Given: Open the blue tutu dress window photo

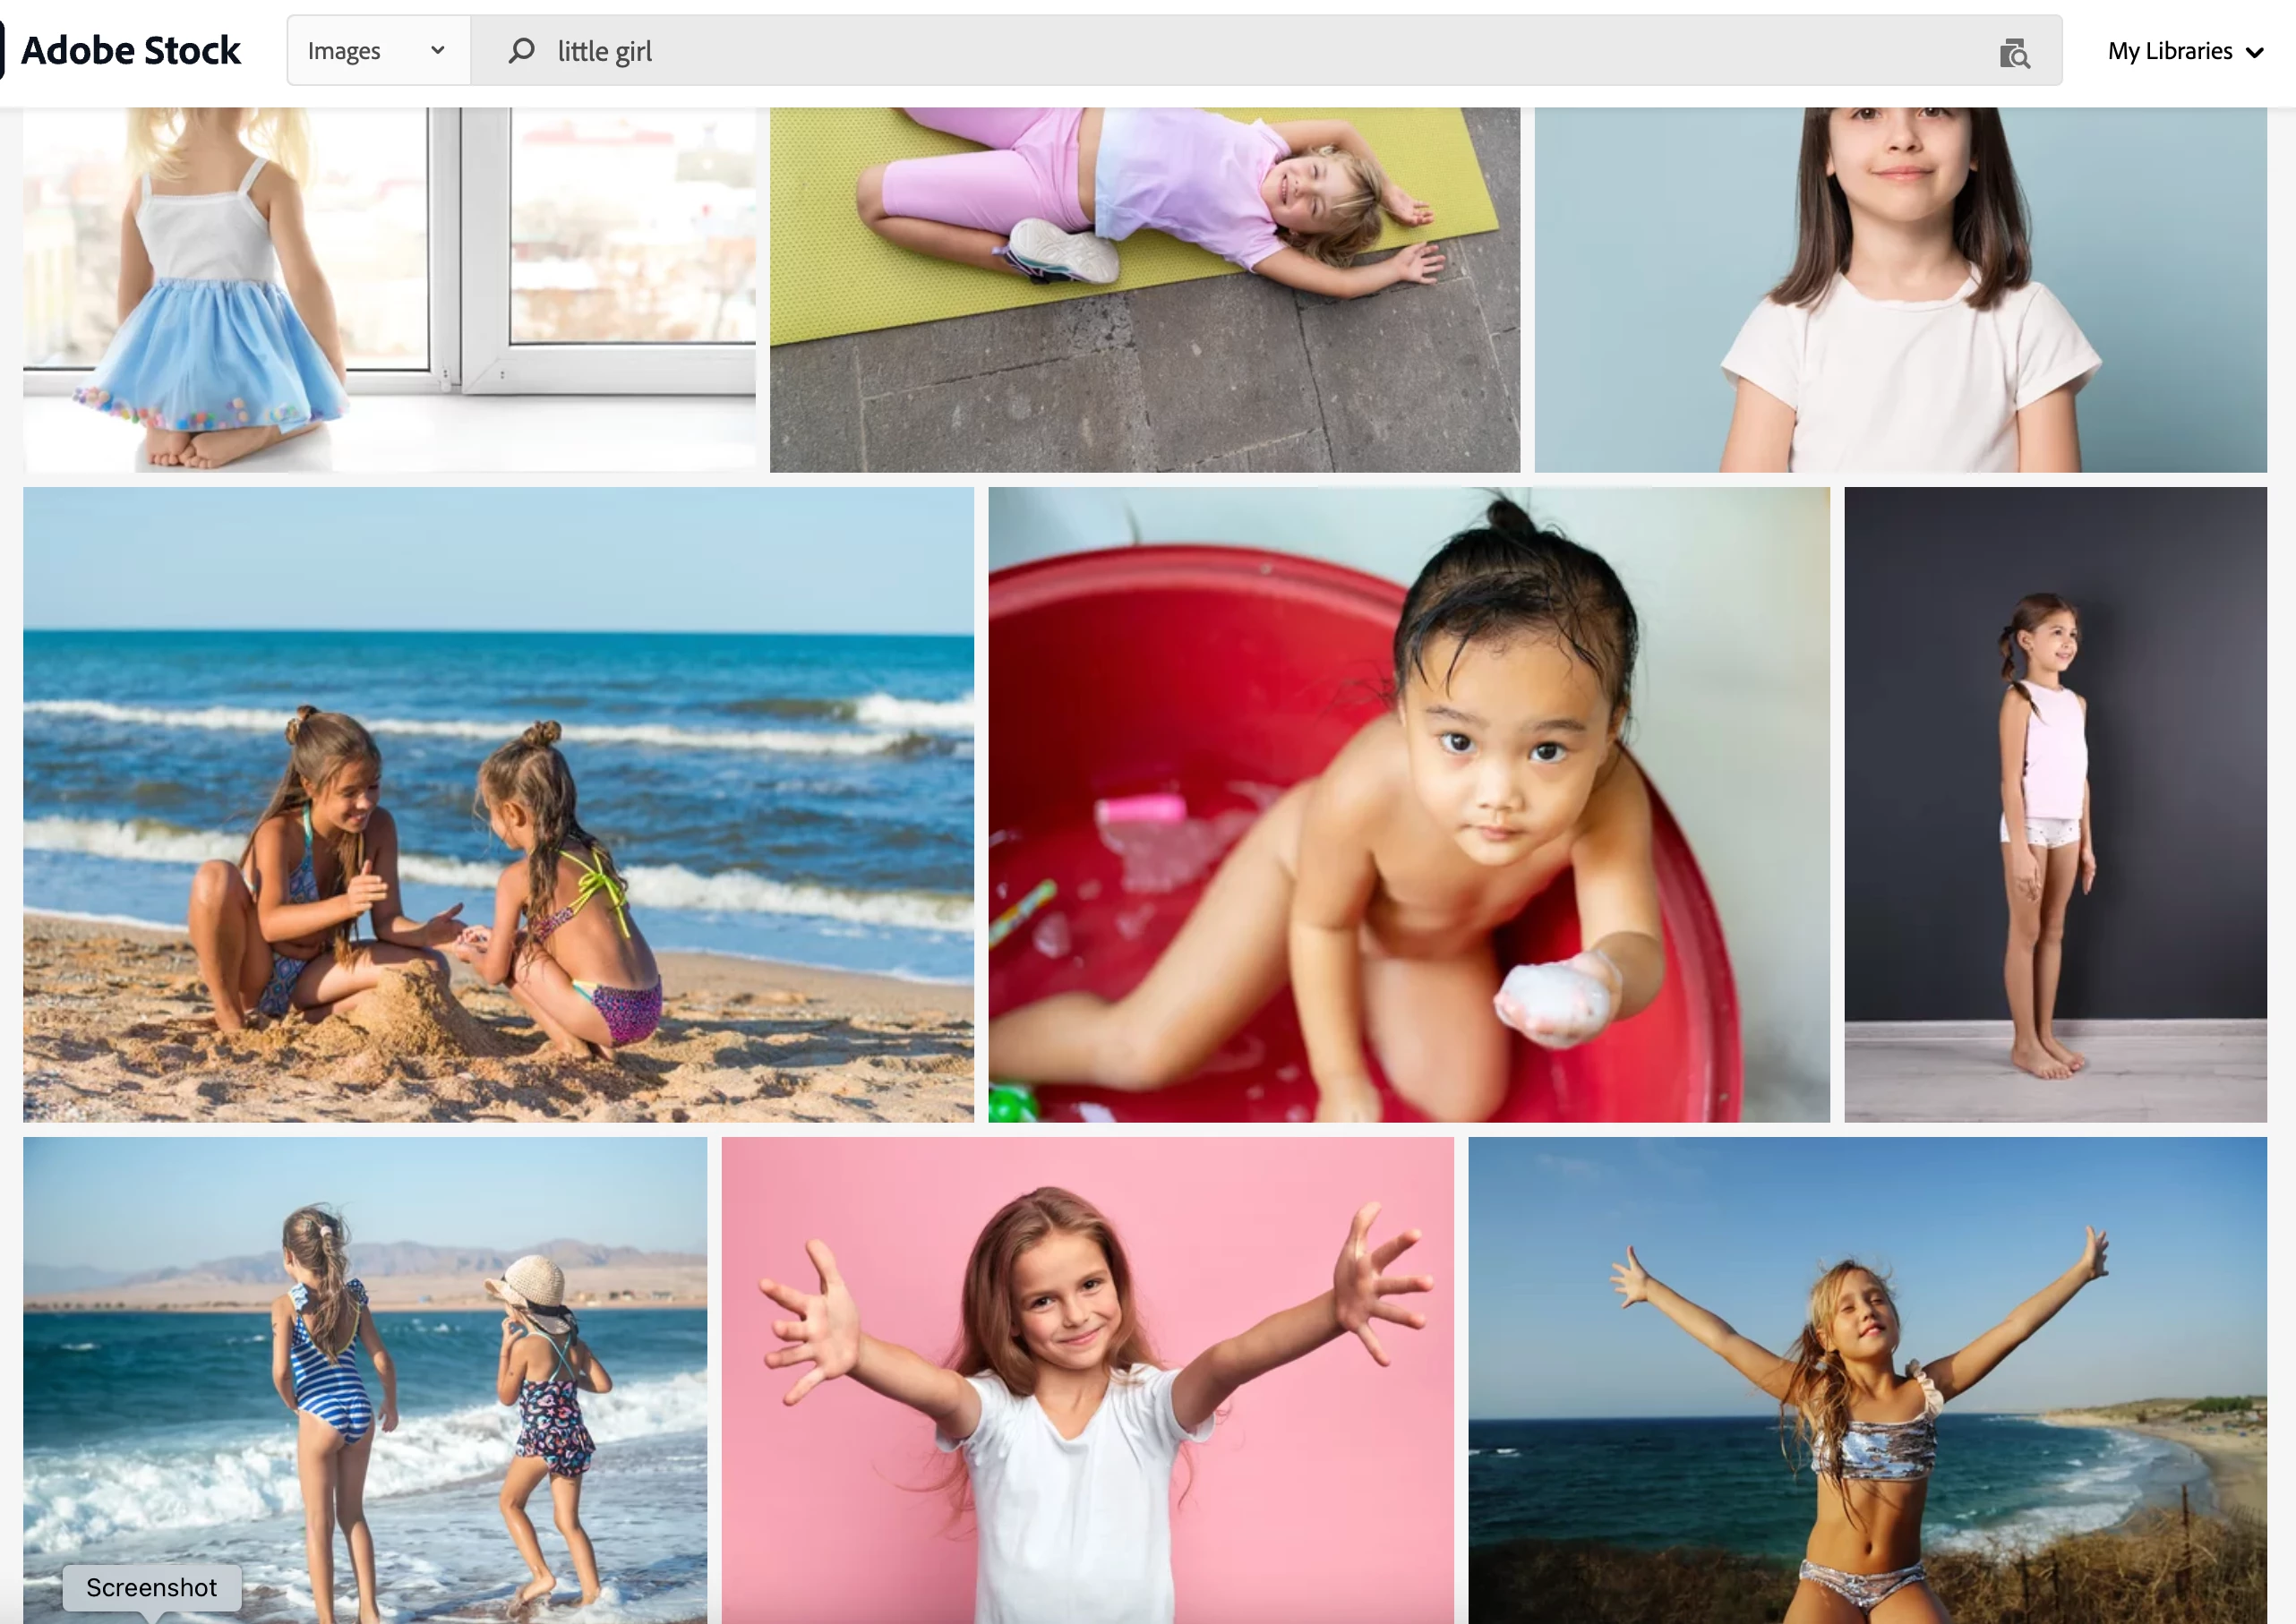Looking at the screenshot, I should 389,288.
